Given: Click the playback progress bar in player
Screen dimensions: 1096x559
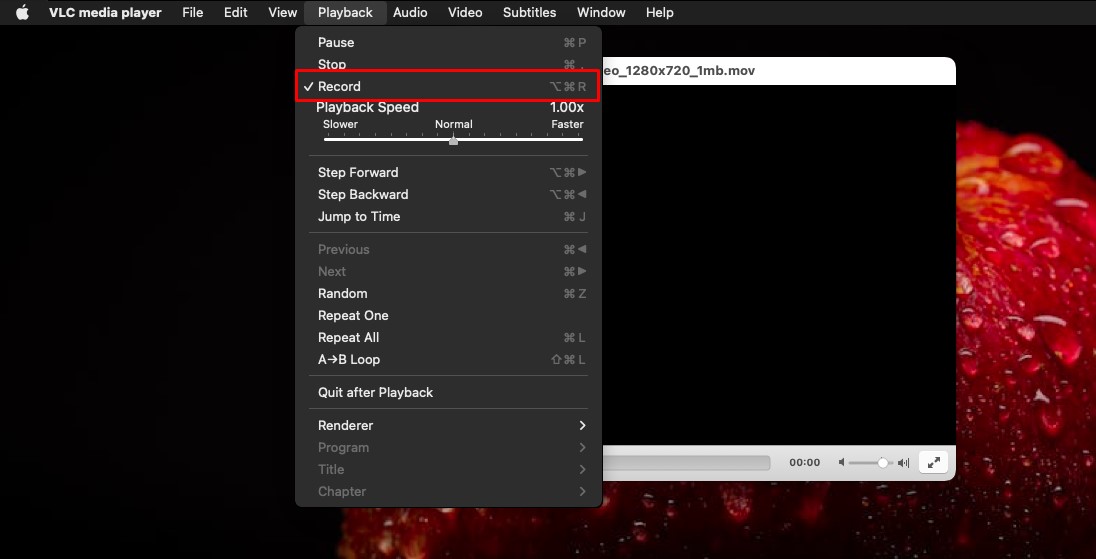Looking at the screenshot, I should [686, 463].
